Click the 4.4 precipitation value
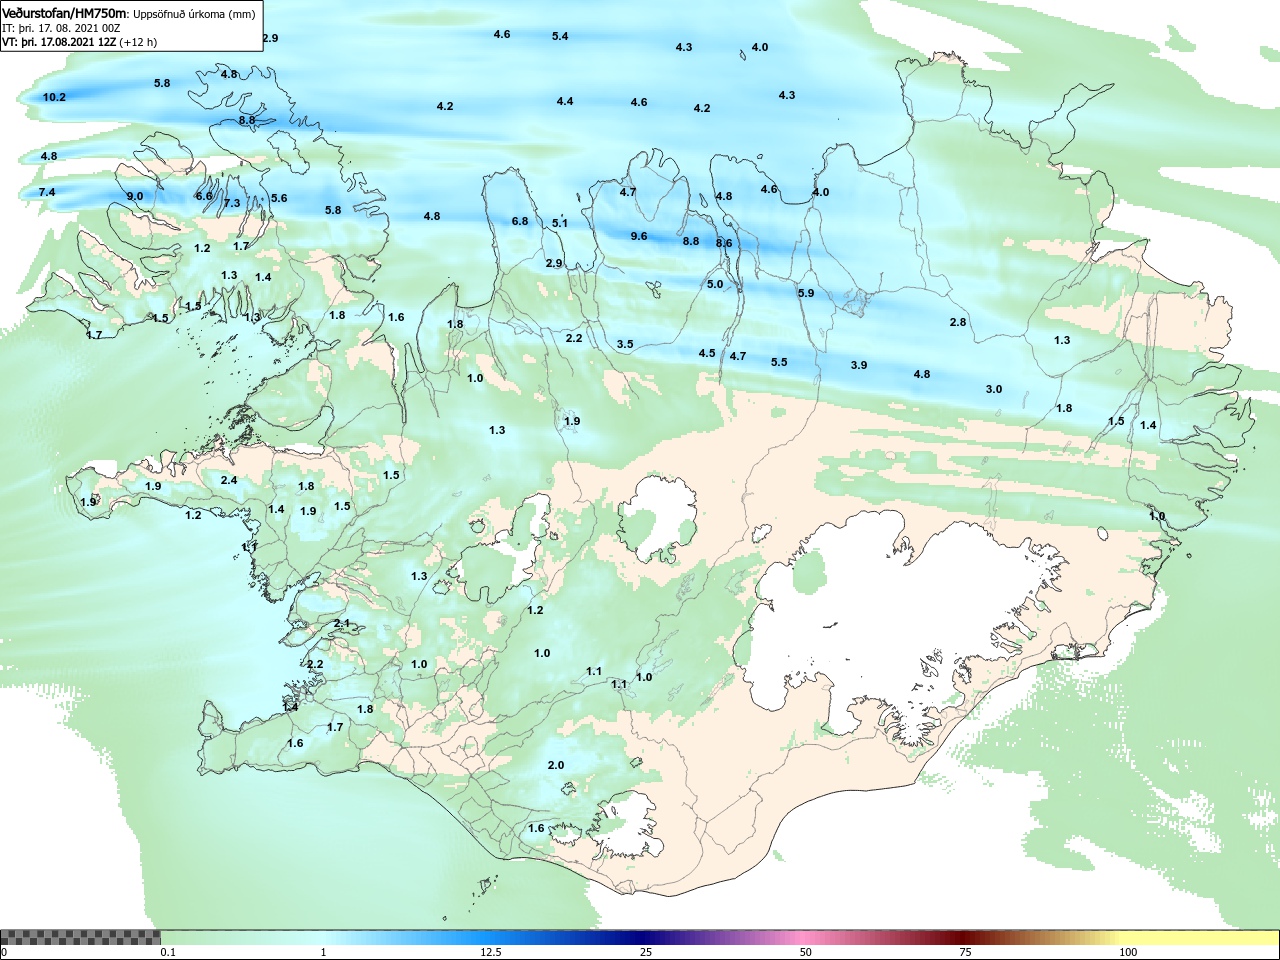Viewport: 1280px width, 960px height. (x=565, y=101)
